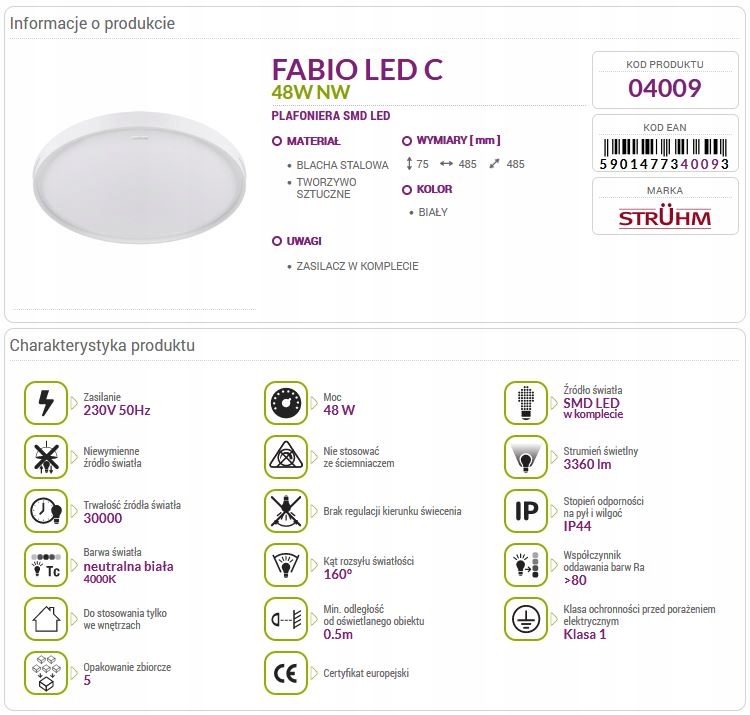Click the EAN barcode 5901477340093
750x715 pixels.
[x=664, y=150]
